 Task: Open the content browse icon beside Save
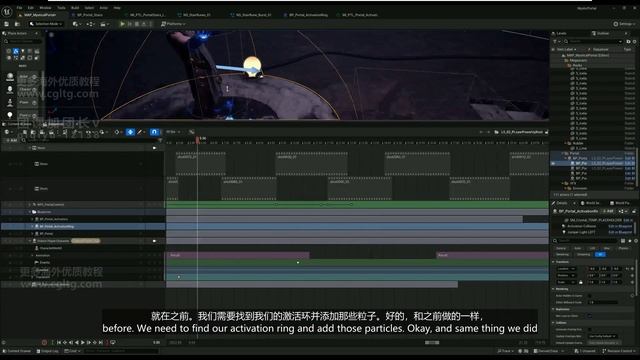pos(17,24)
